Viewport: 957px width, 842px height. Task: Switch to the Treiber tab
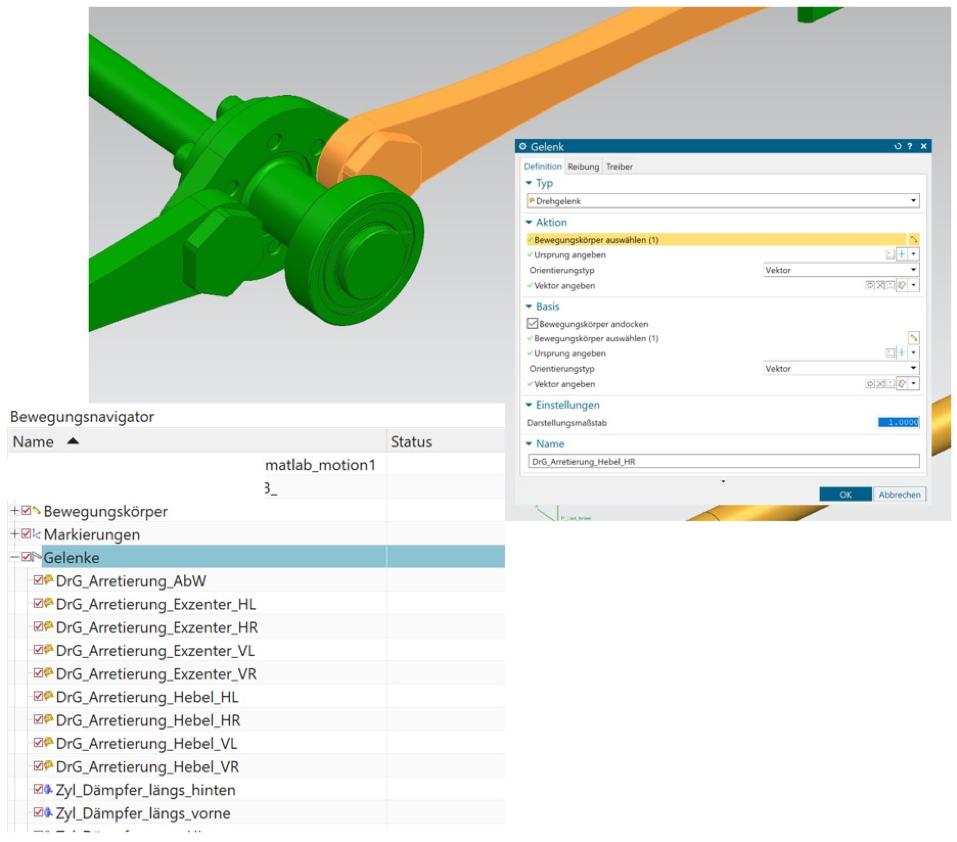pos(619,166)
